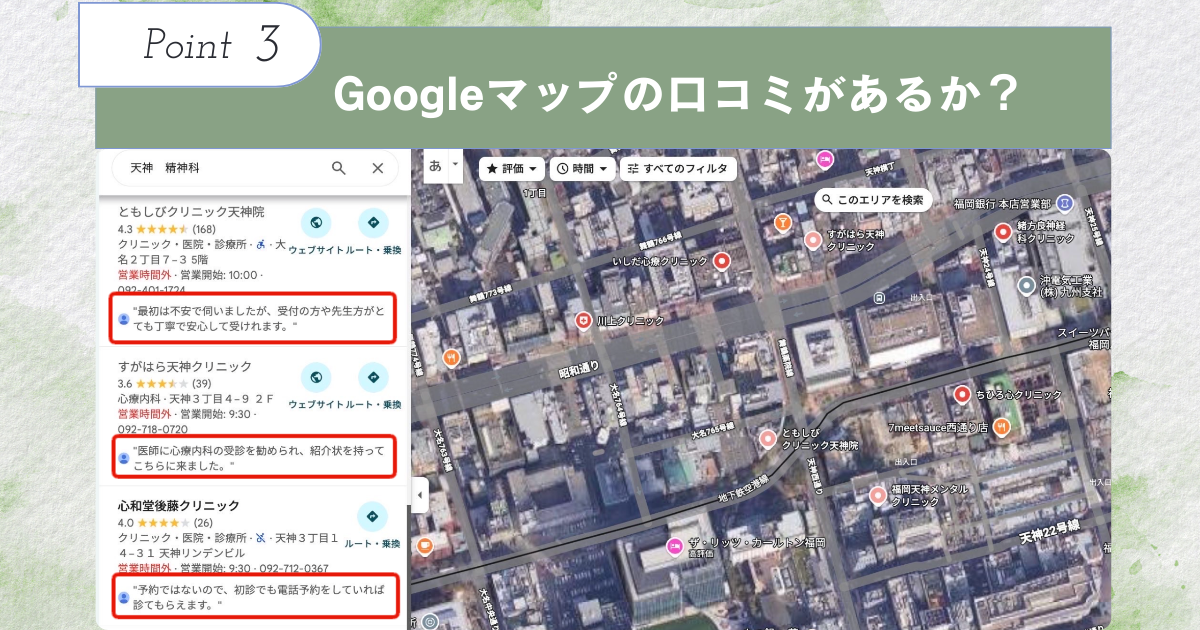1200x630 pixels.
Task: Click the このエリアを検索 button
Action: click(873, 200)
